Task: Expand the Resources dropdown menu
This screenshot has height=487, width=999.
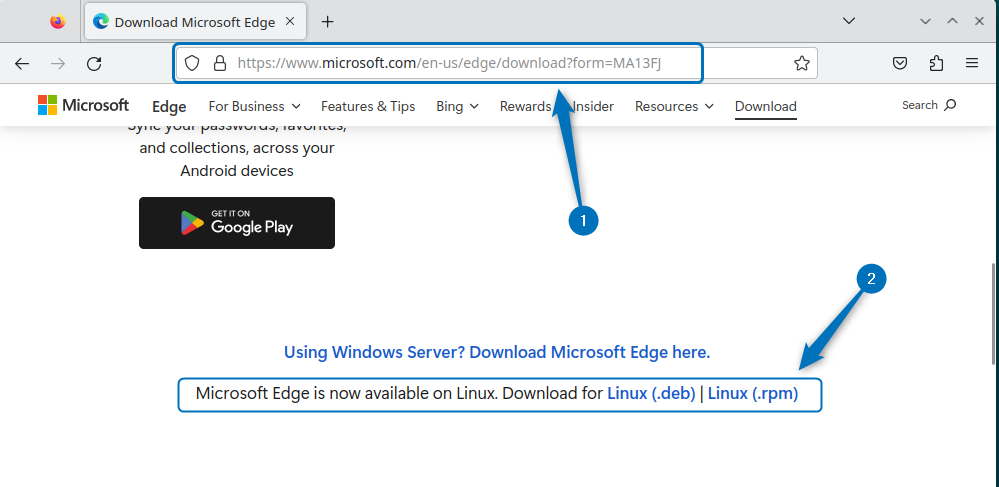Action: 674,106
